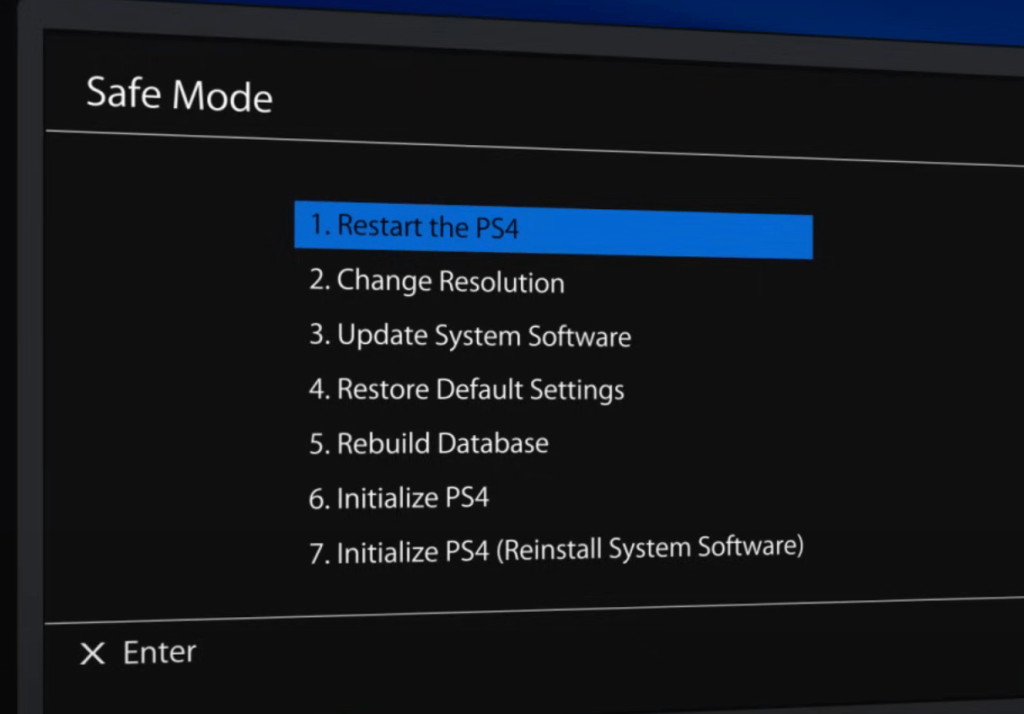
Task: Click the parenthetical Reinstall System Software text
Action: click(x=650, y=548)
